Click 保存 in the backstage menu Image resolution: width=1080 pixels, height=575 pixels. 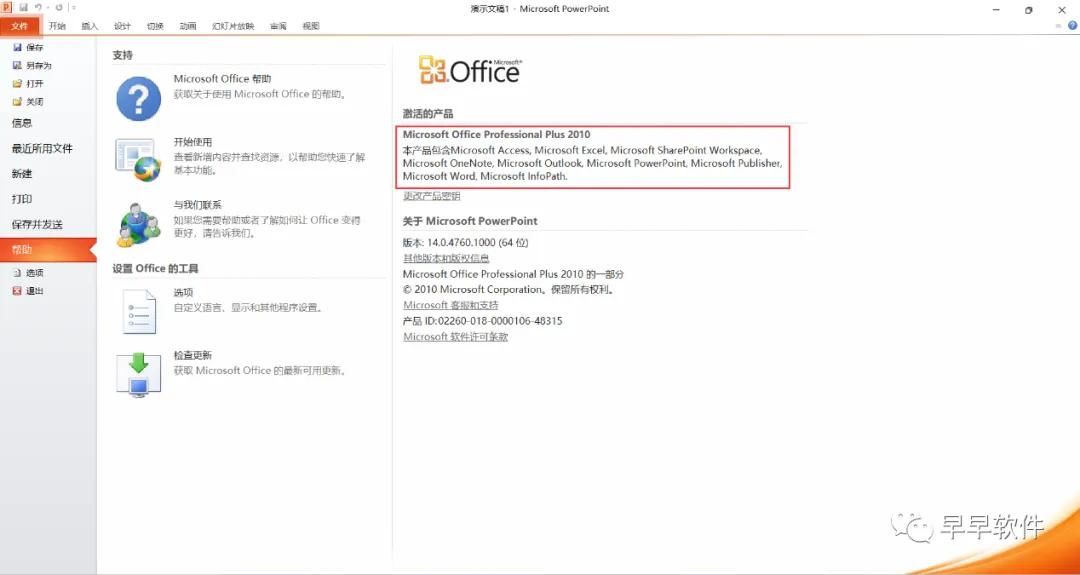(28, 48)
